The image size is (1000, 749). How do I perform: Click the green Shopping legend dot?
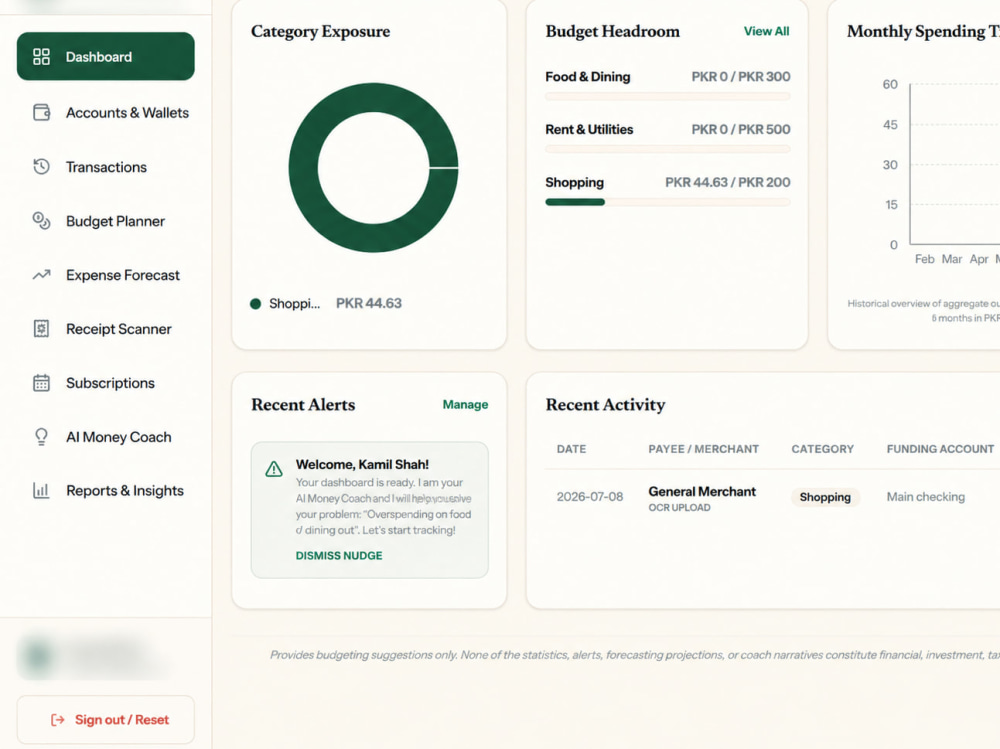tap(256, 304)
